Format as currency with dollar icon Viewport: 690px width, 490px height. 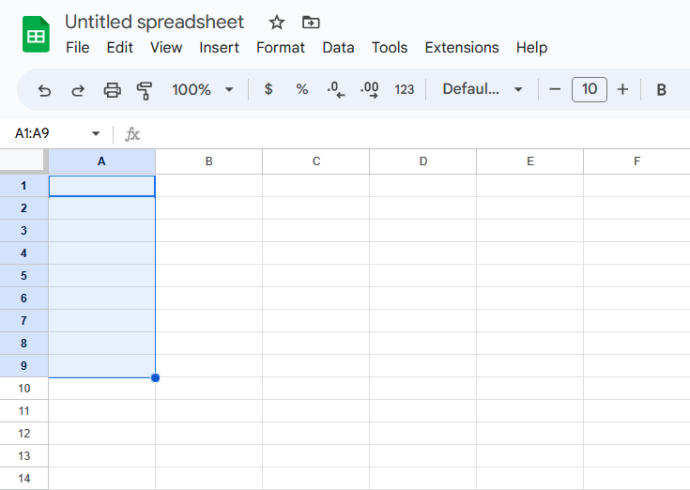click(x=268, y=89)
